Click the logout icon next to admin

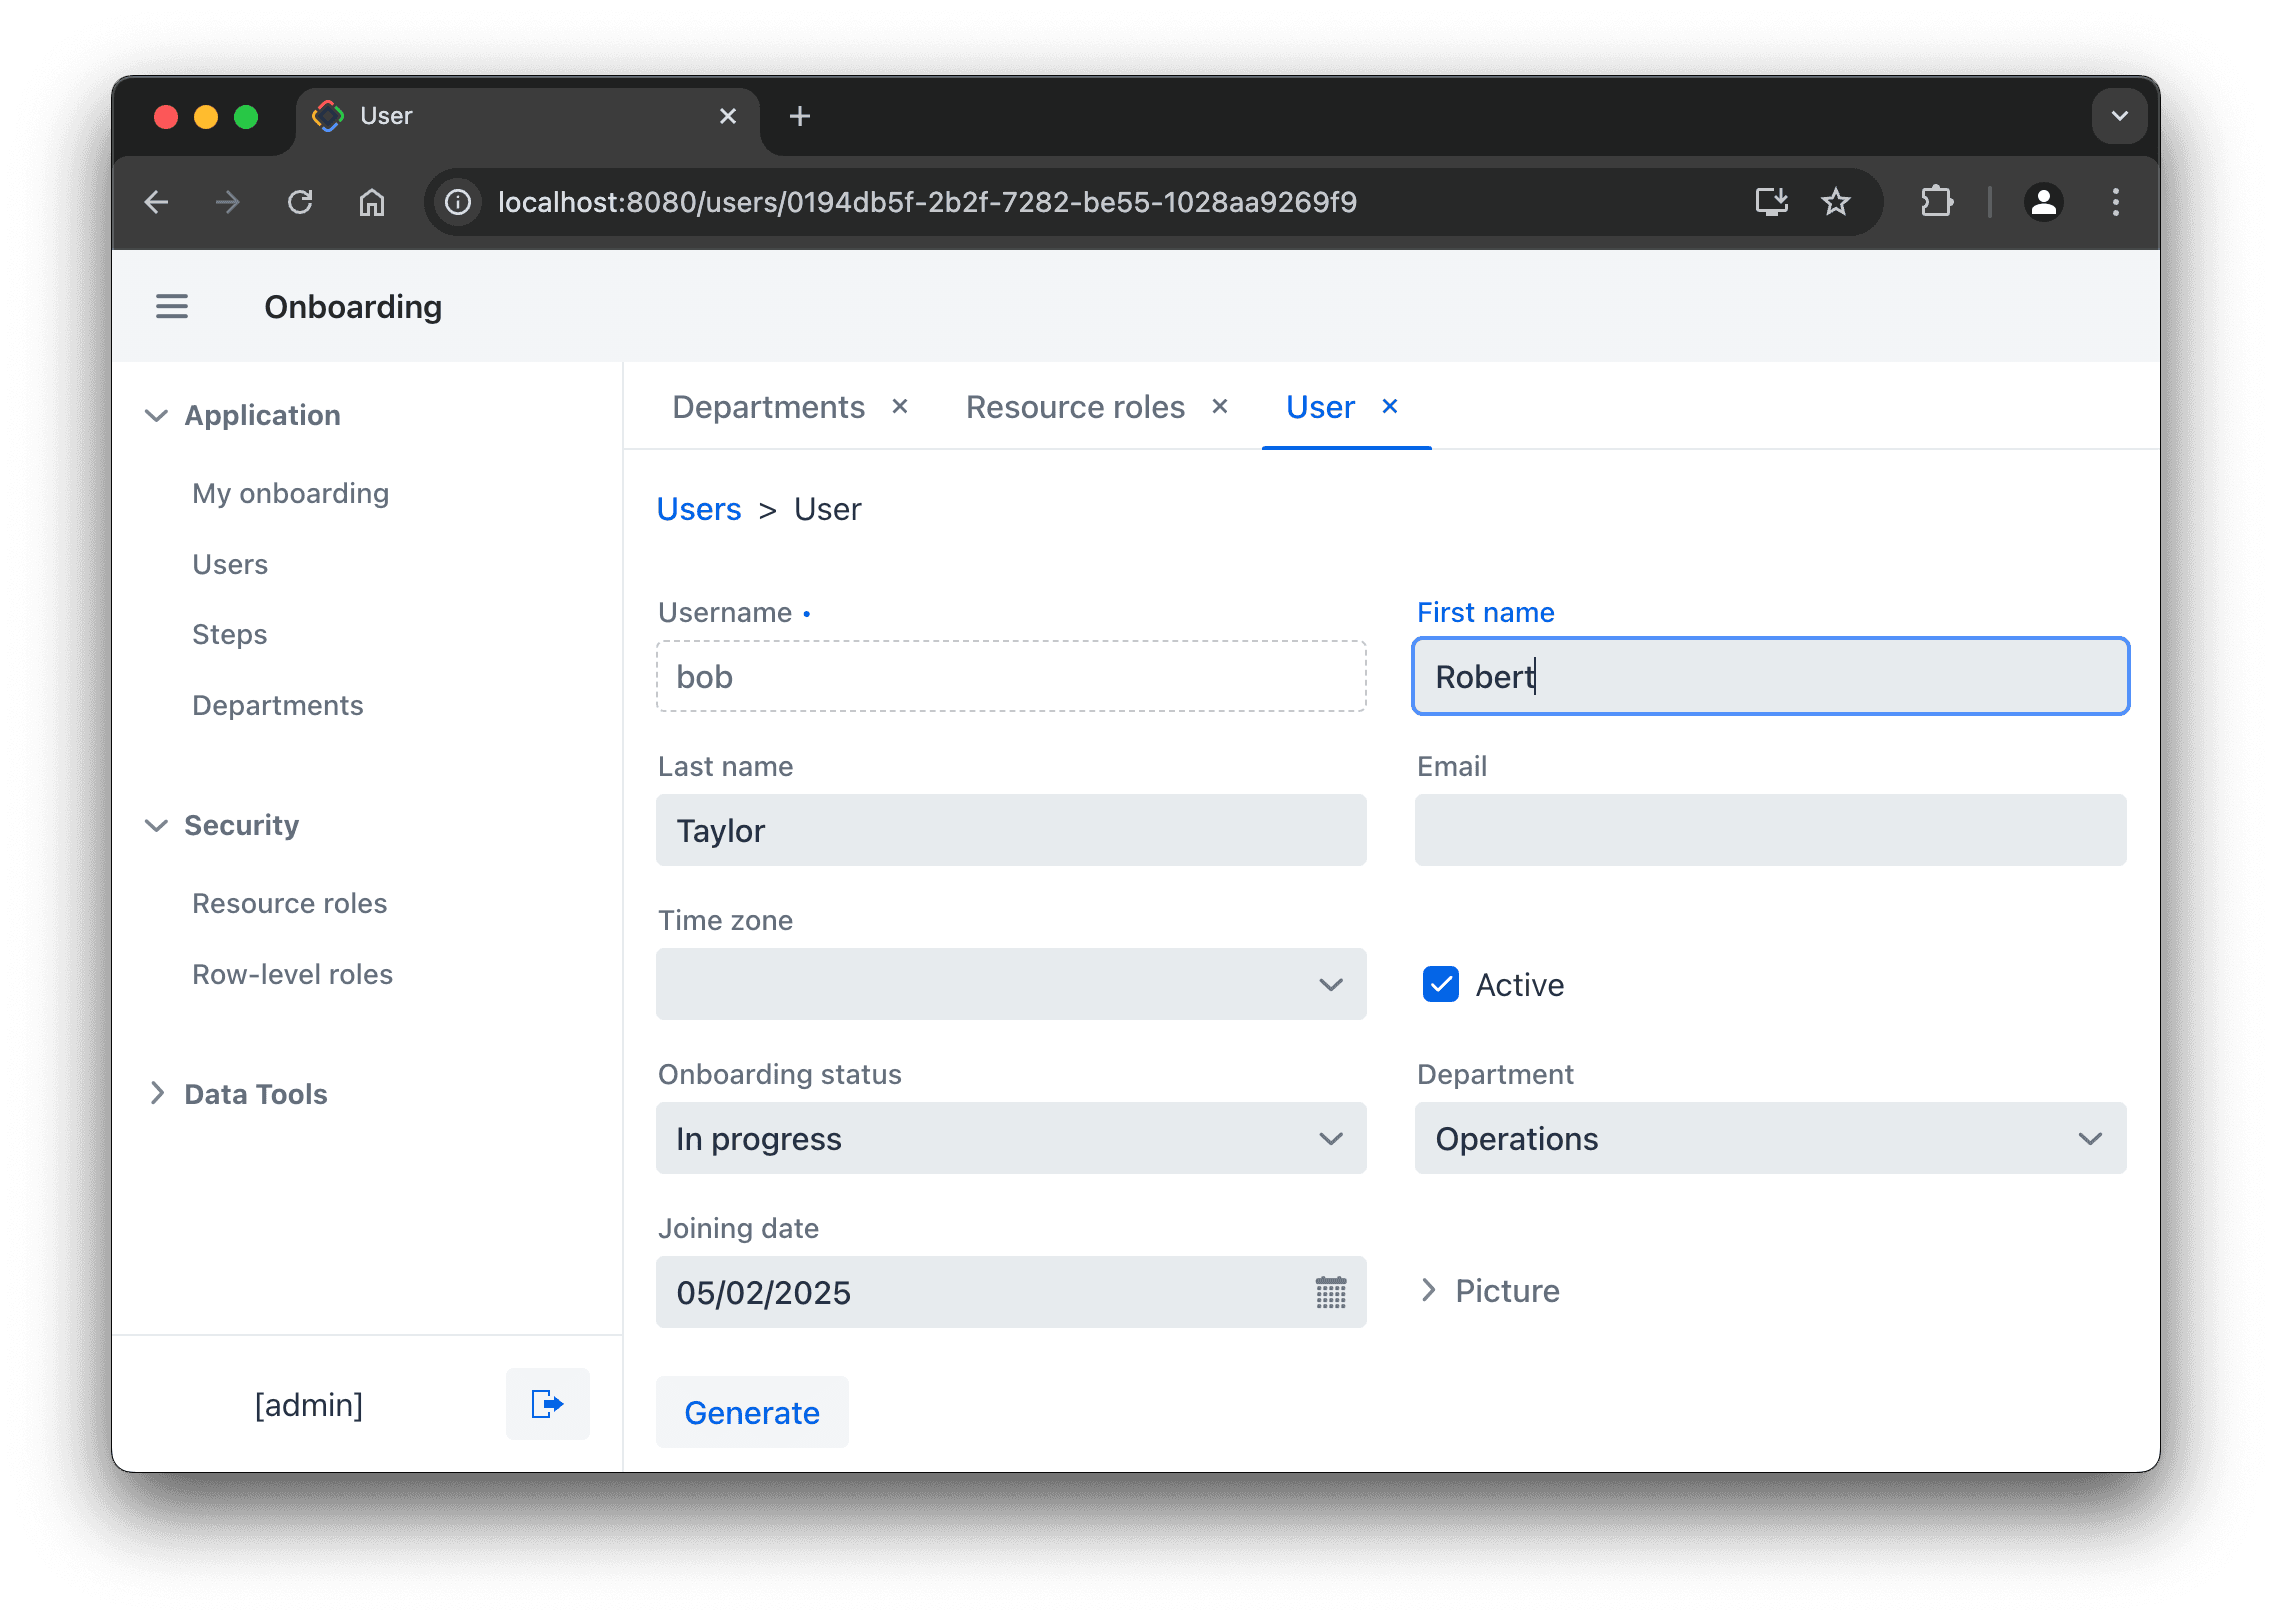pyautogui.click(x=547, y=1404)
